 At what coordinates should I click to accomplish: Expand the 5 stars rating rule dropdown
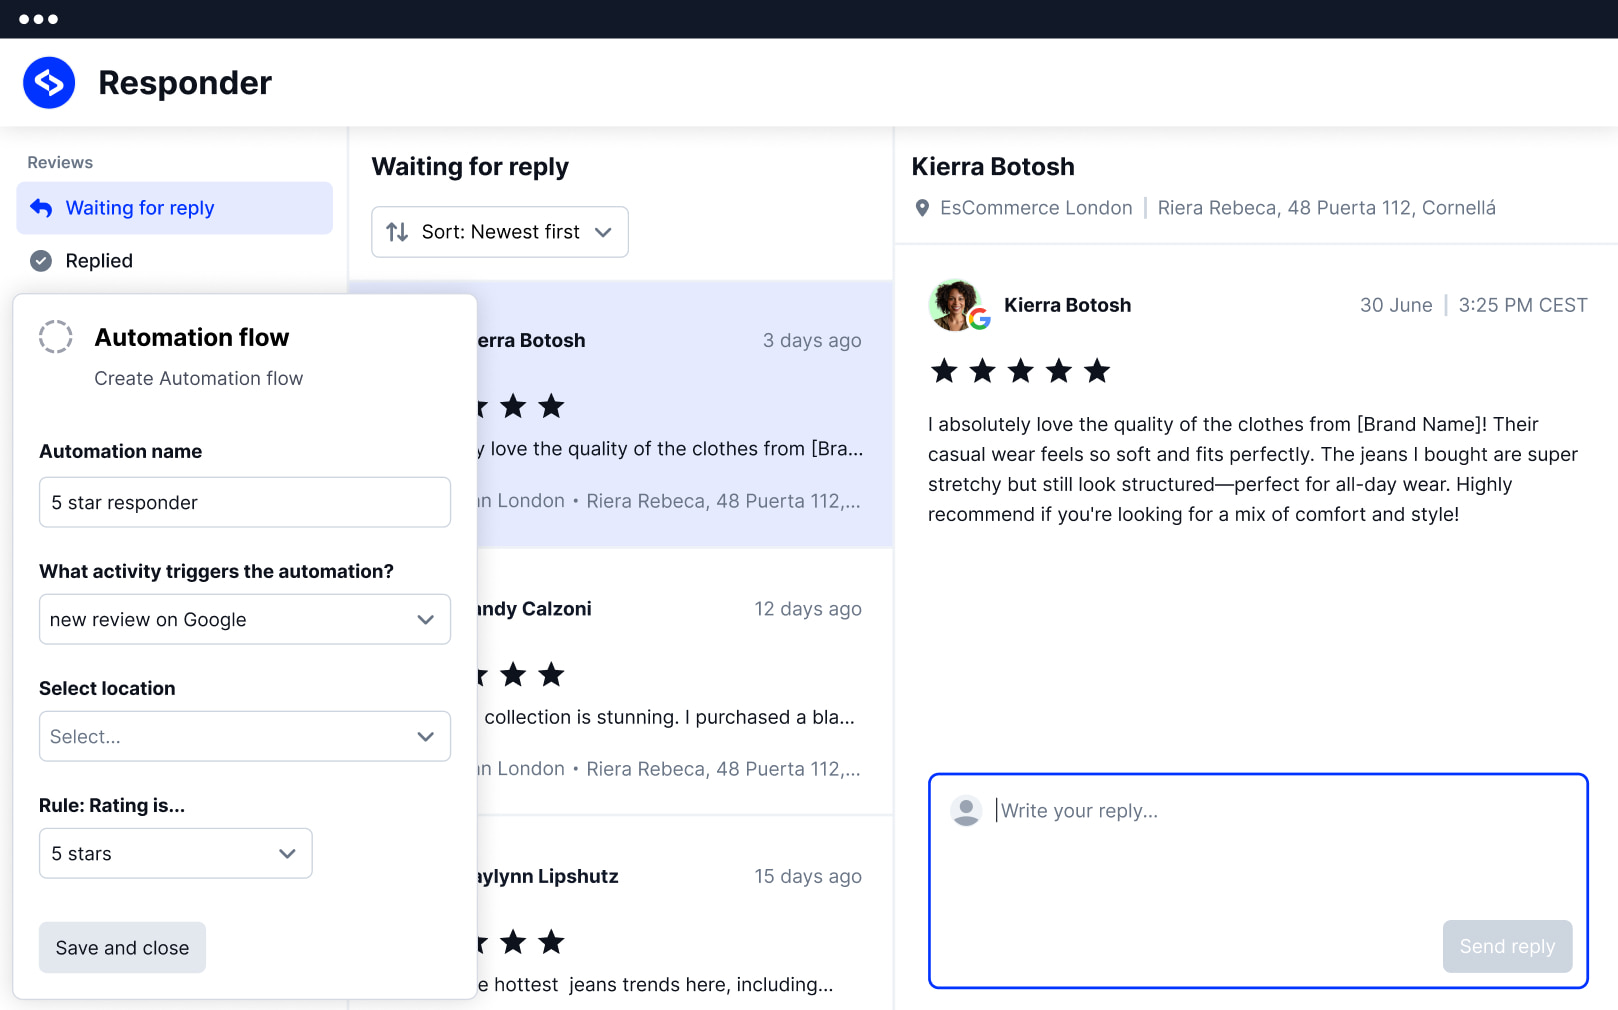[176, 854]
